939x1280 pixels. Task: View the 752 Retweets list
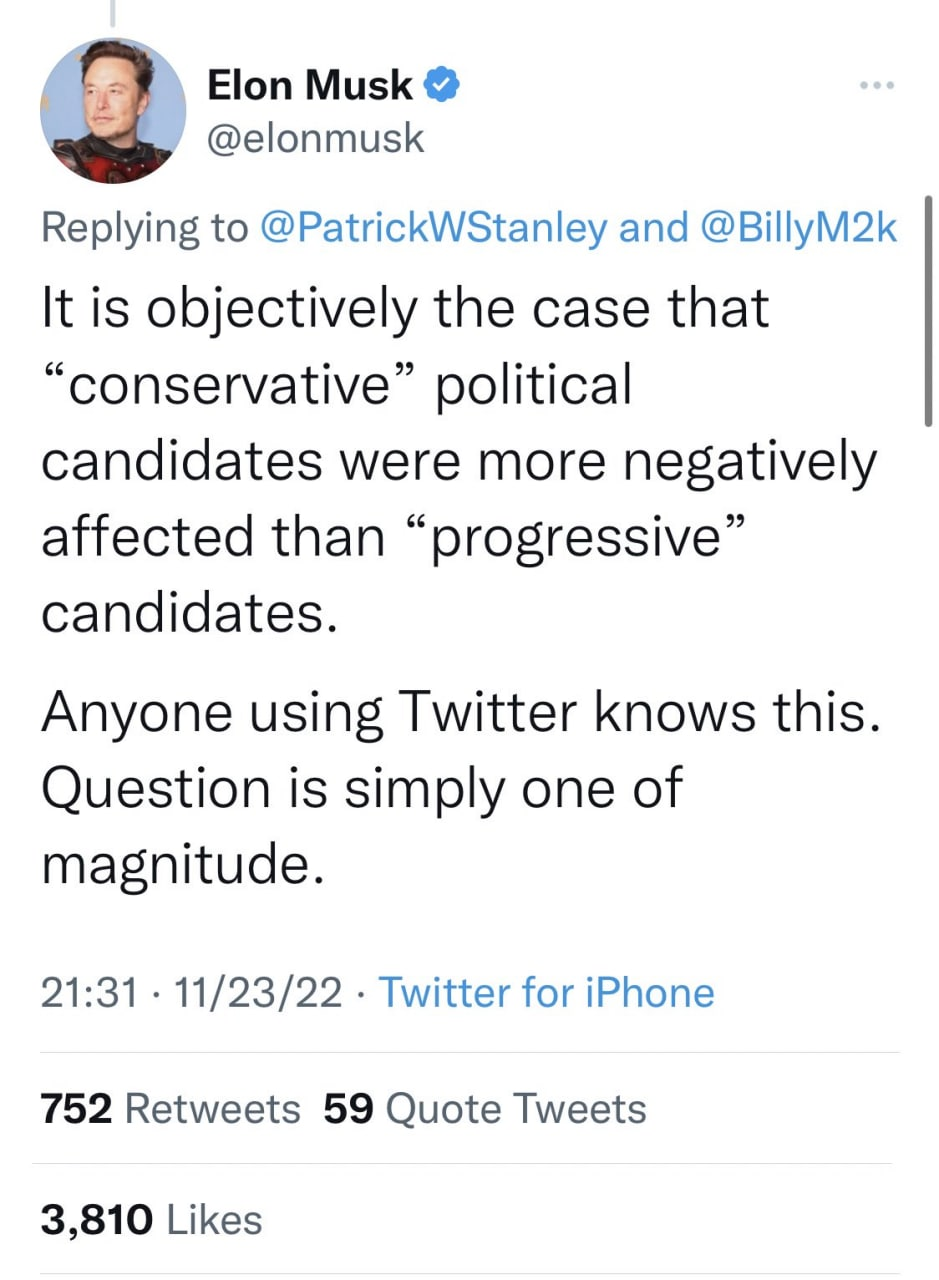point(170,1109)
